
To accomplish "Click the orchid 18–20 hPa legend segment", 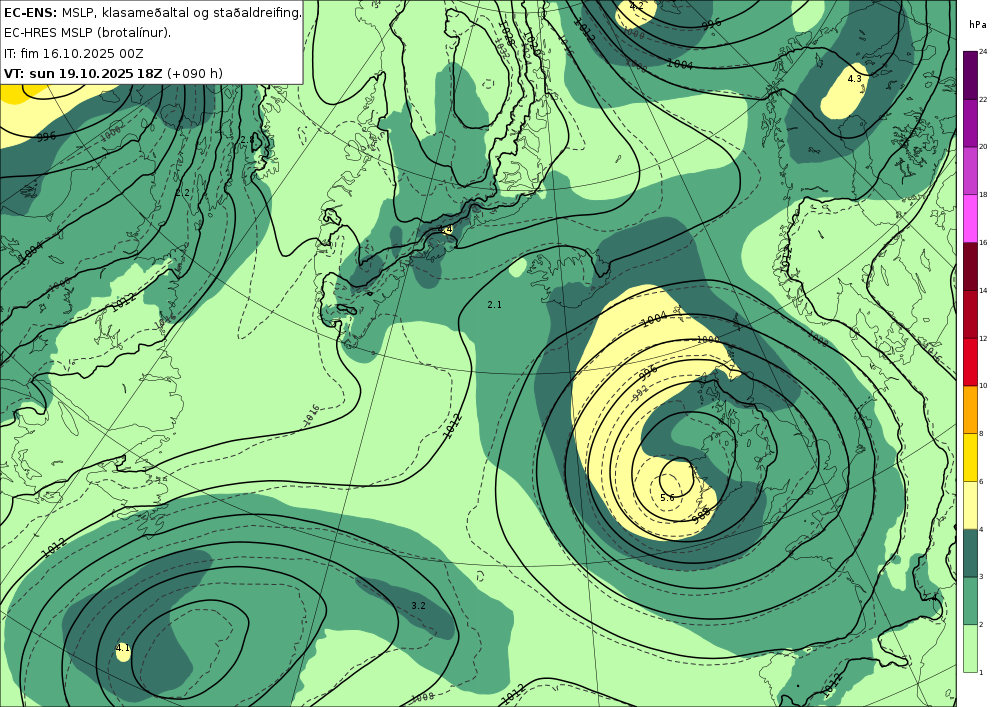I will tap(970, 171).
